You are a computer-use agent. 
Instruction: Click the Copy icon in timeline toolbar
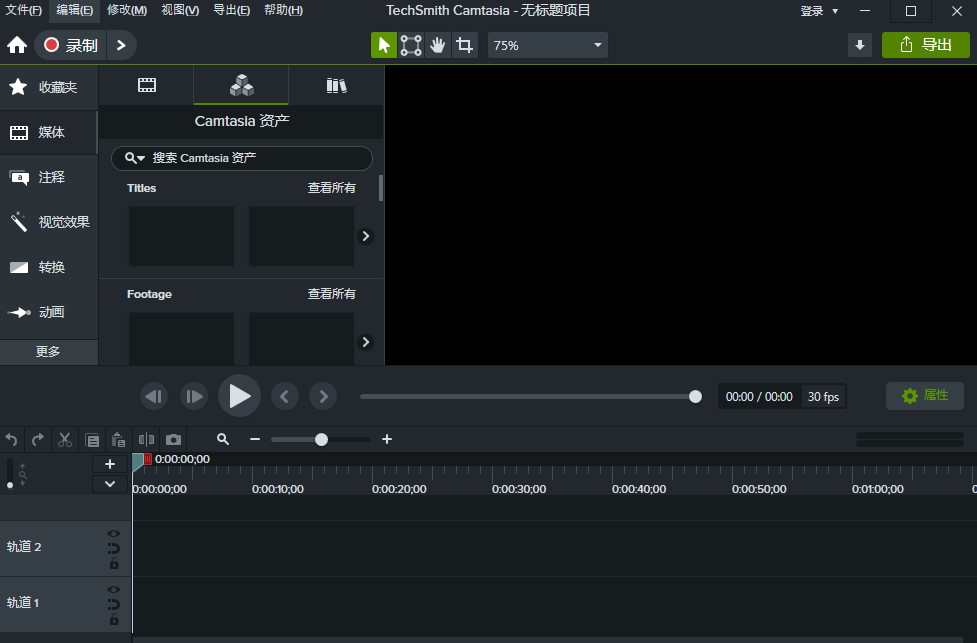92,440
